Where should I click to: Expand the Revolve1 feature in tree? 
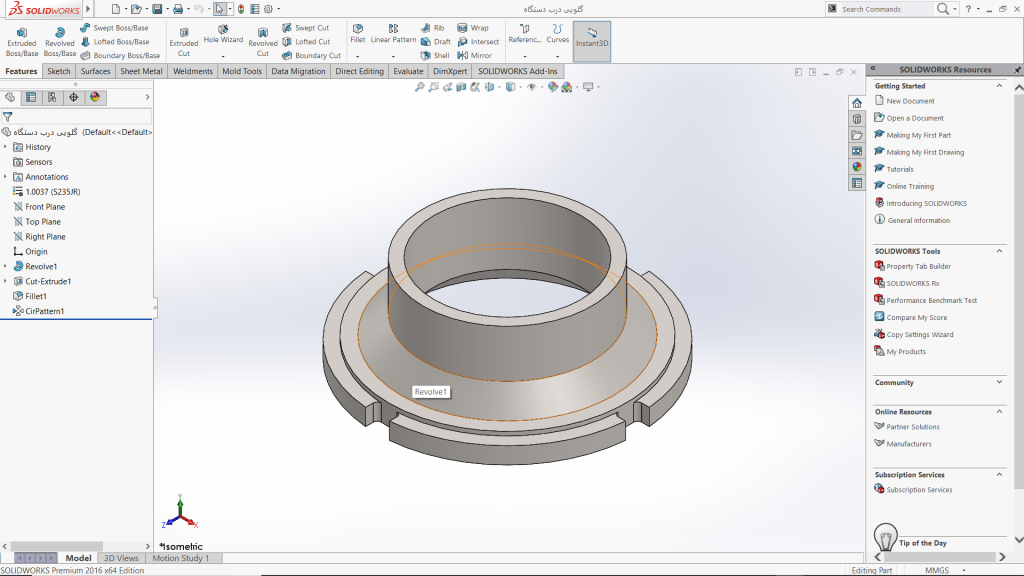coord(6,266)
